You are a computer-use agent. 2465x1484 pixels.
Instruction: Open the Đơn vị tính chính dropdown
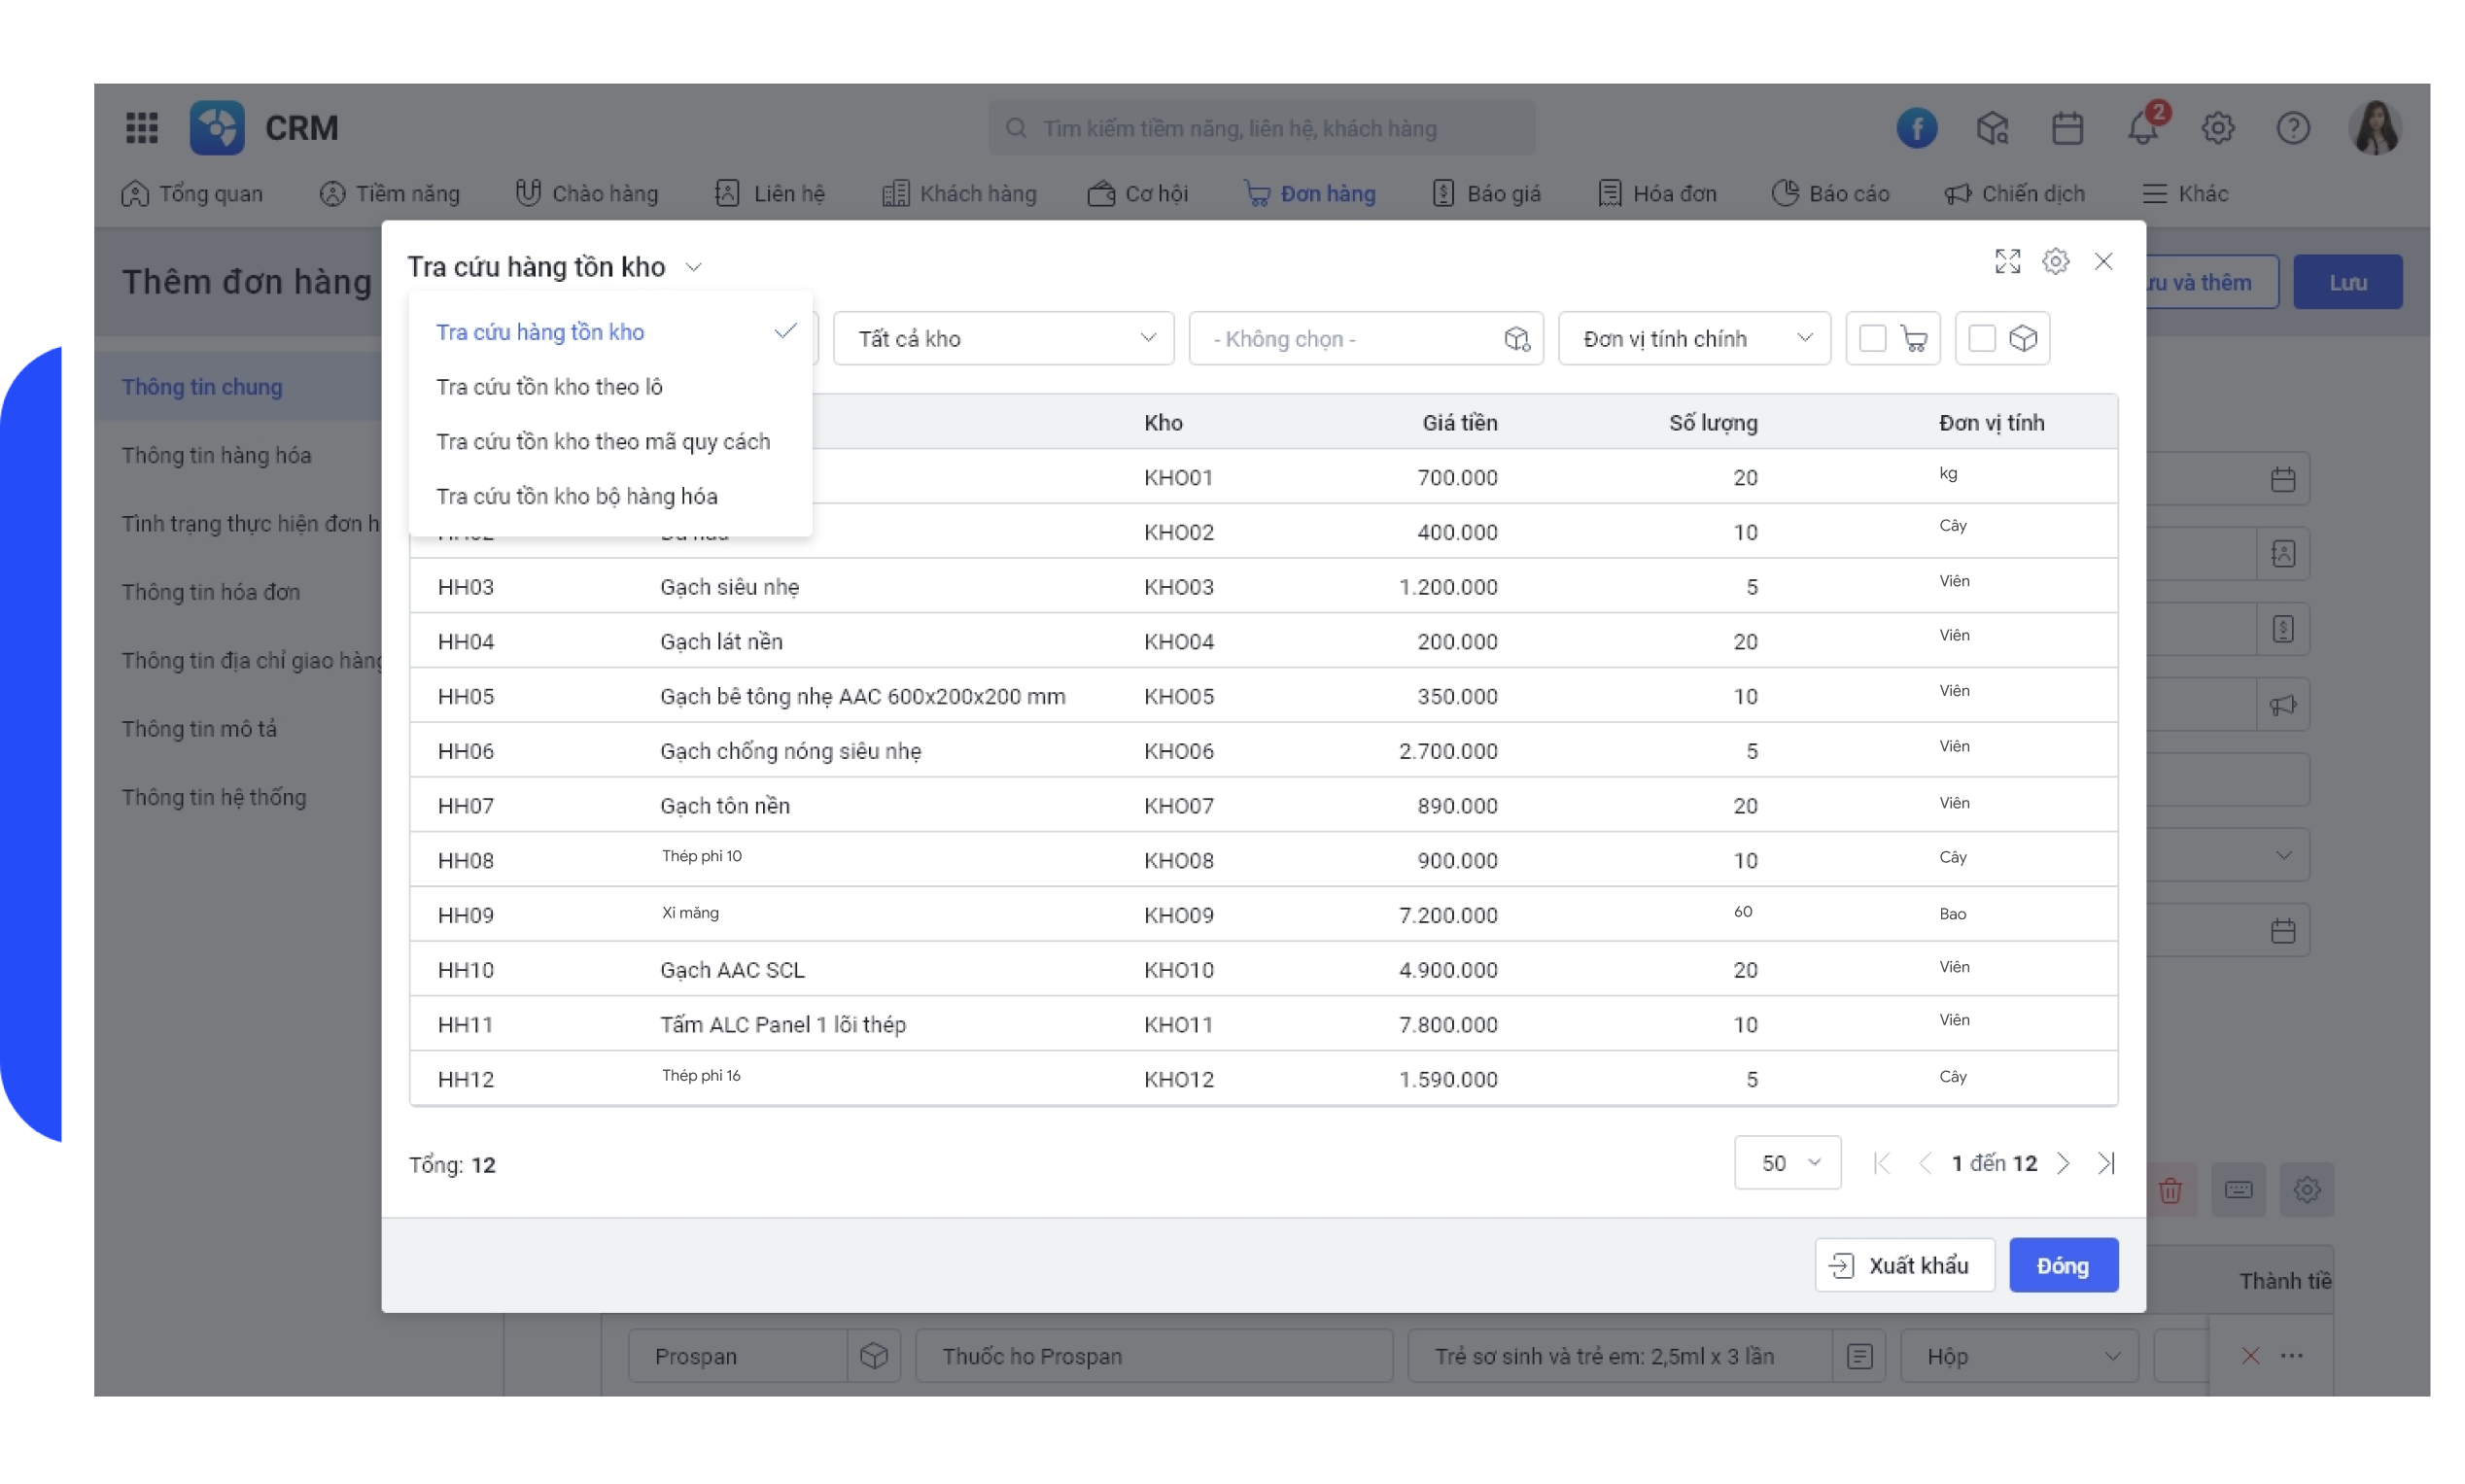pyautogui.click(x=1693, y=338)
